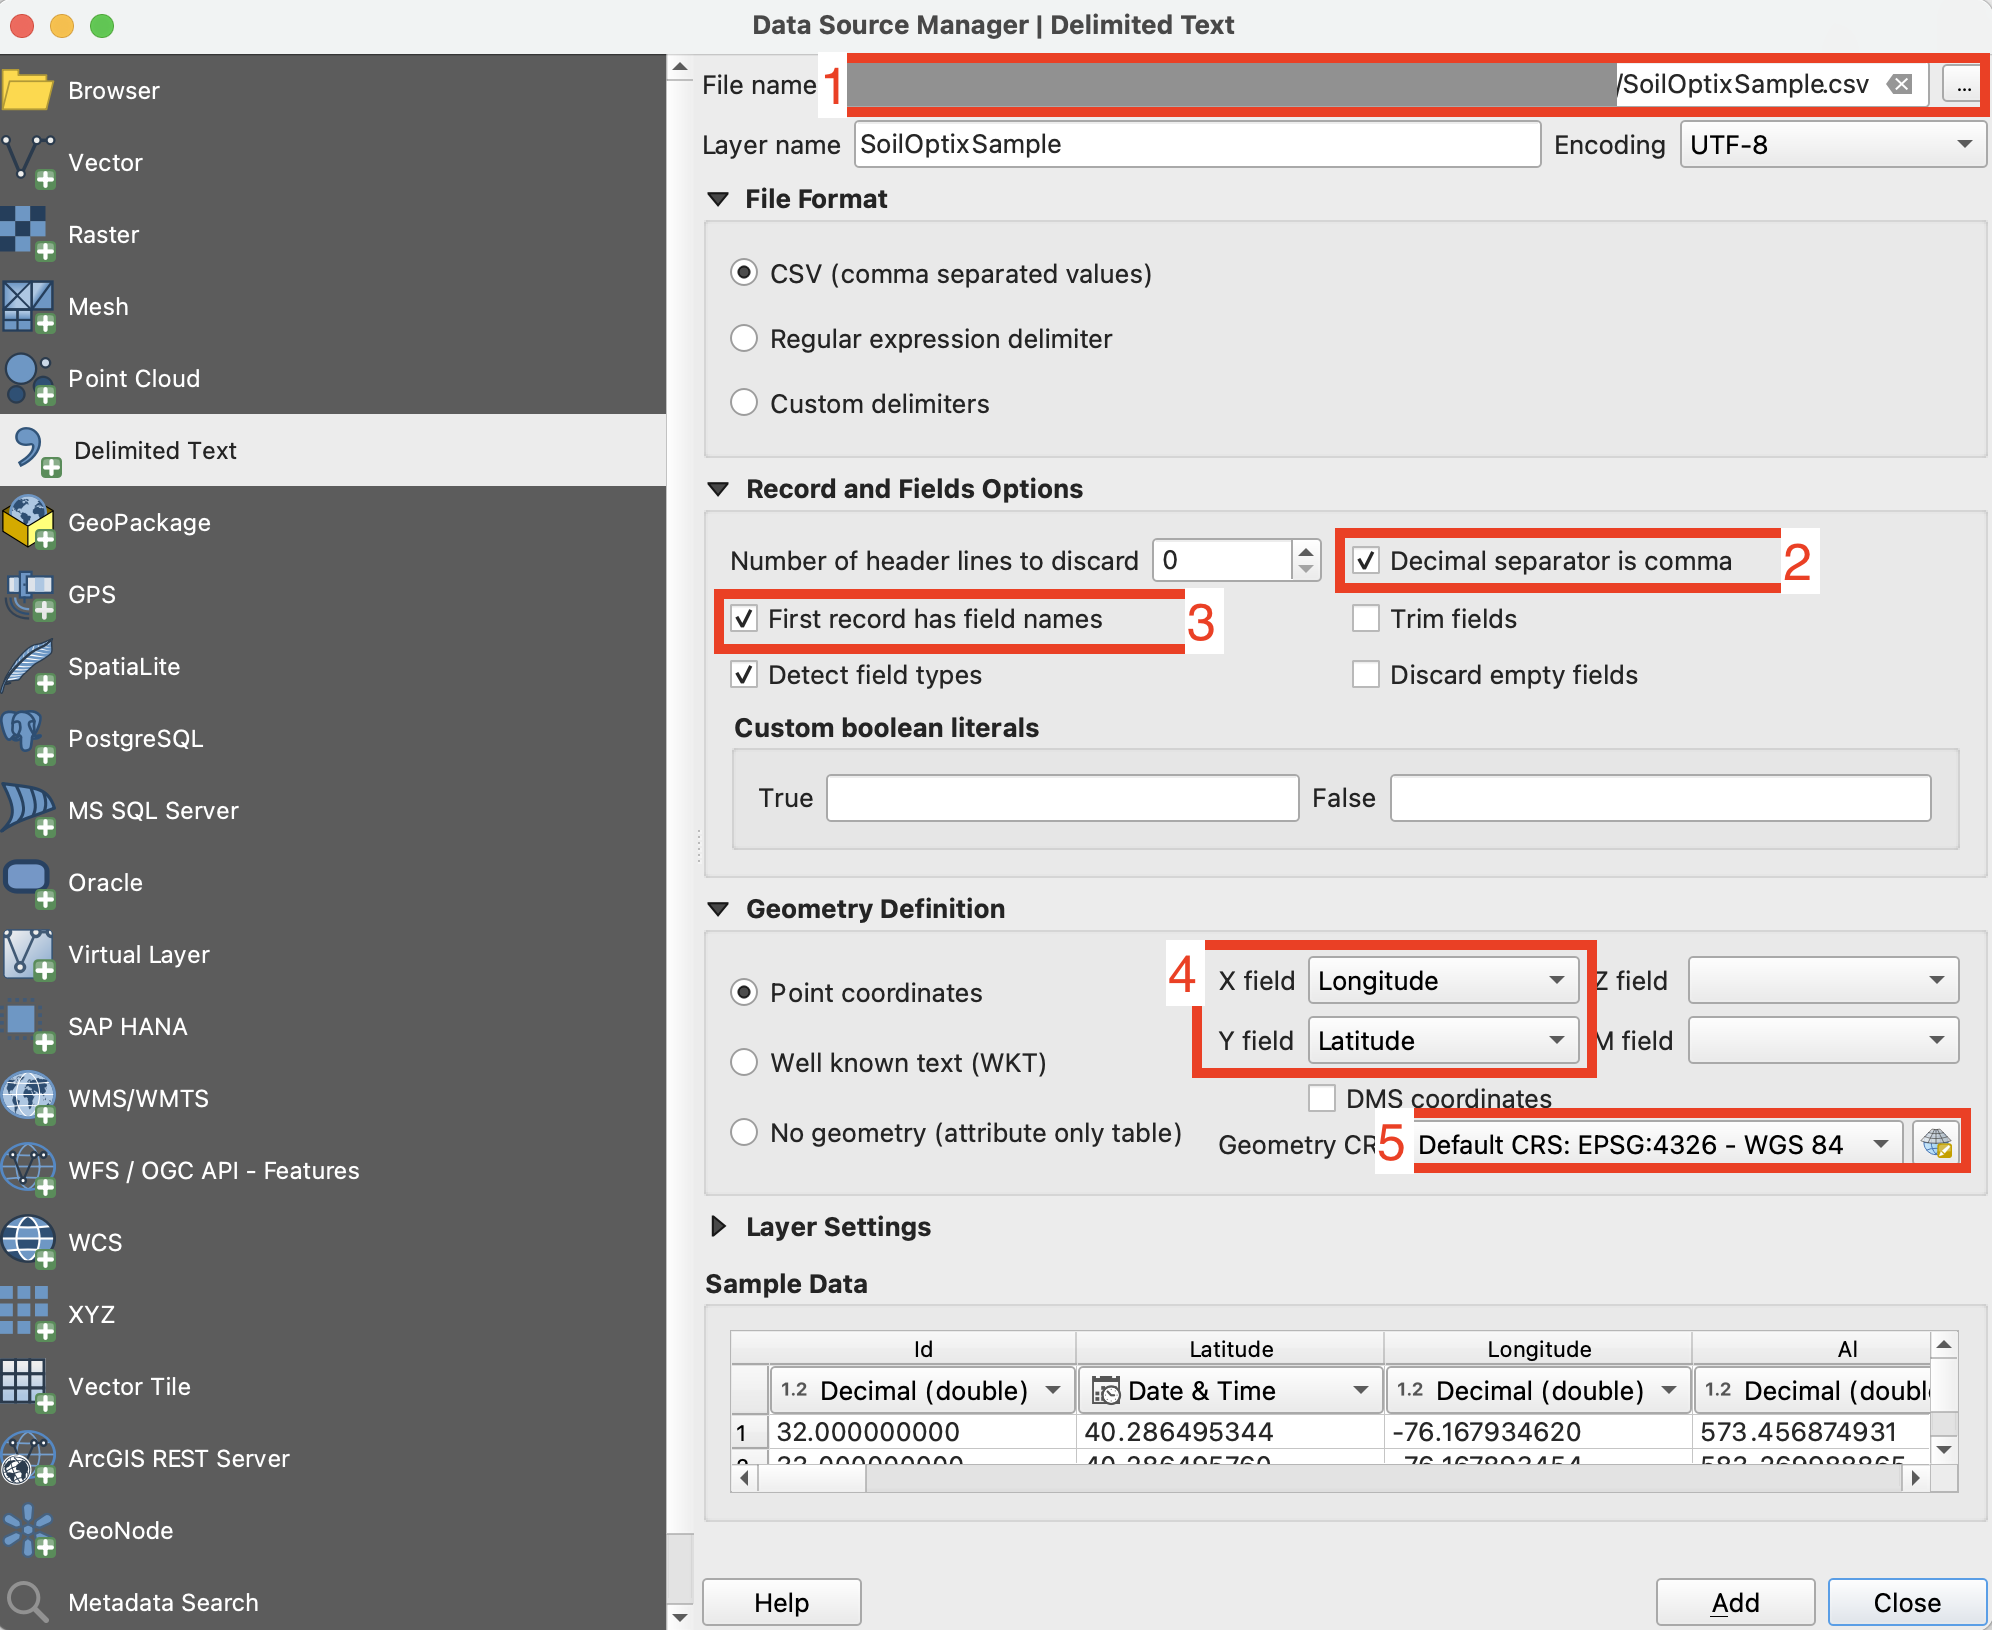Click the GeoPackage icon in sidebar

pos(28,522)
